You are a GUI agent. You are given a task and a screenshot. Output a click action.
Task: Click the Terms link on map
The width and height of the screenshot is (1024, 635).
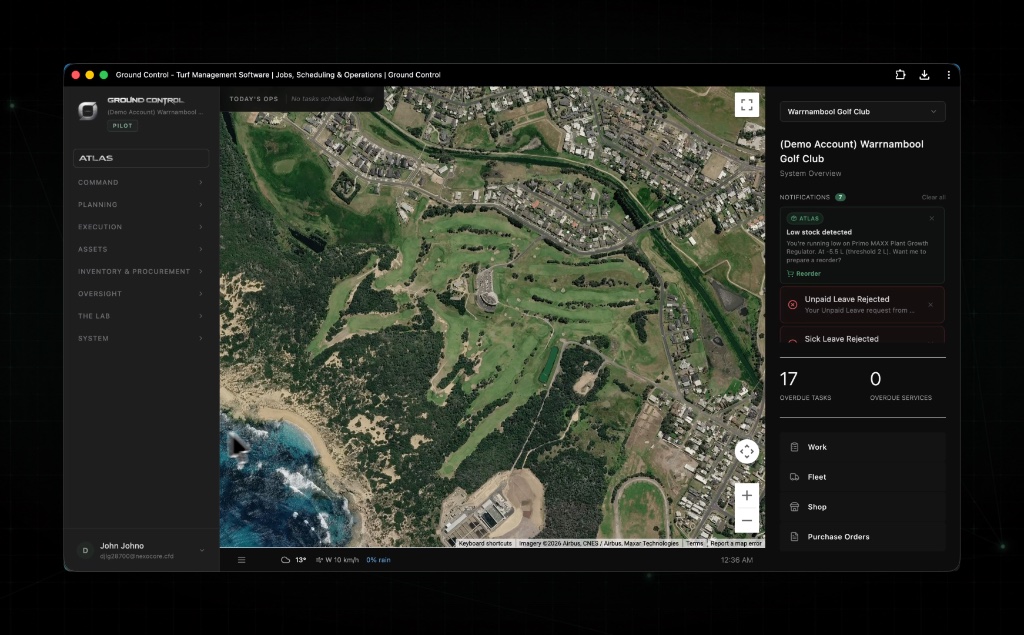pos(694,544)
